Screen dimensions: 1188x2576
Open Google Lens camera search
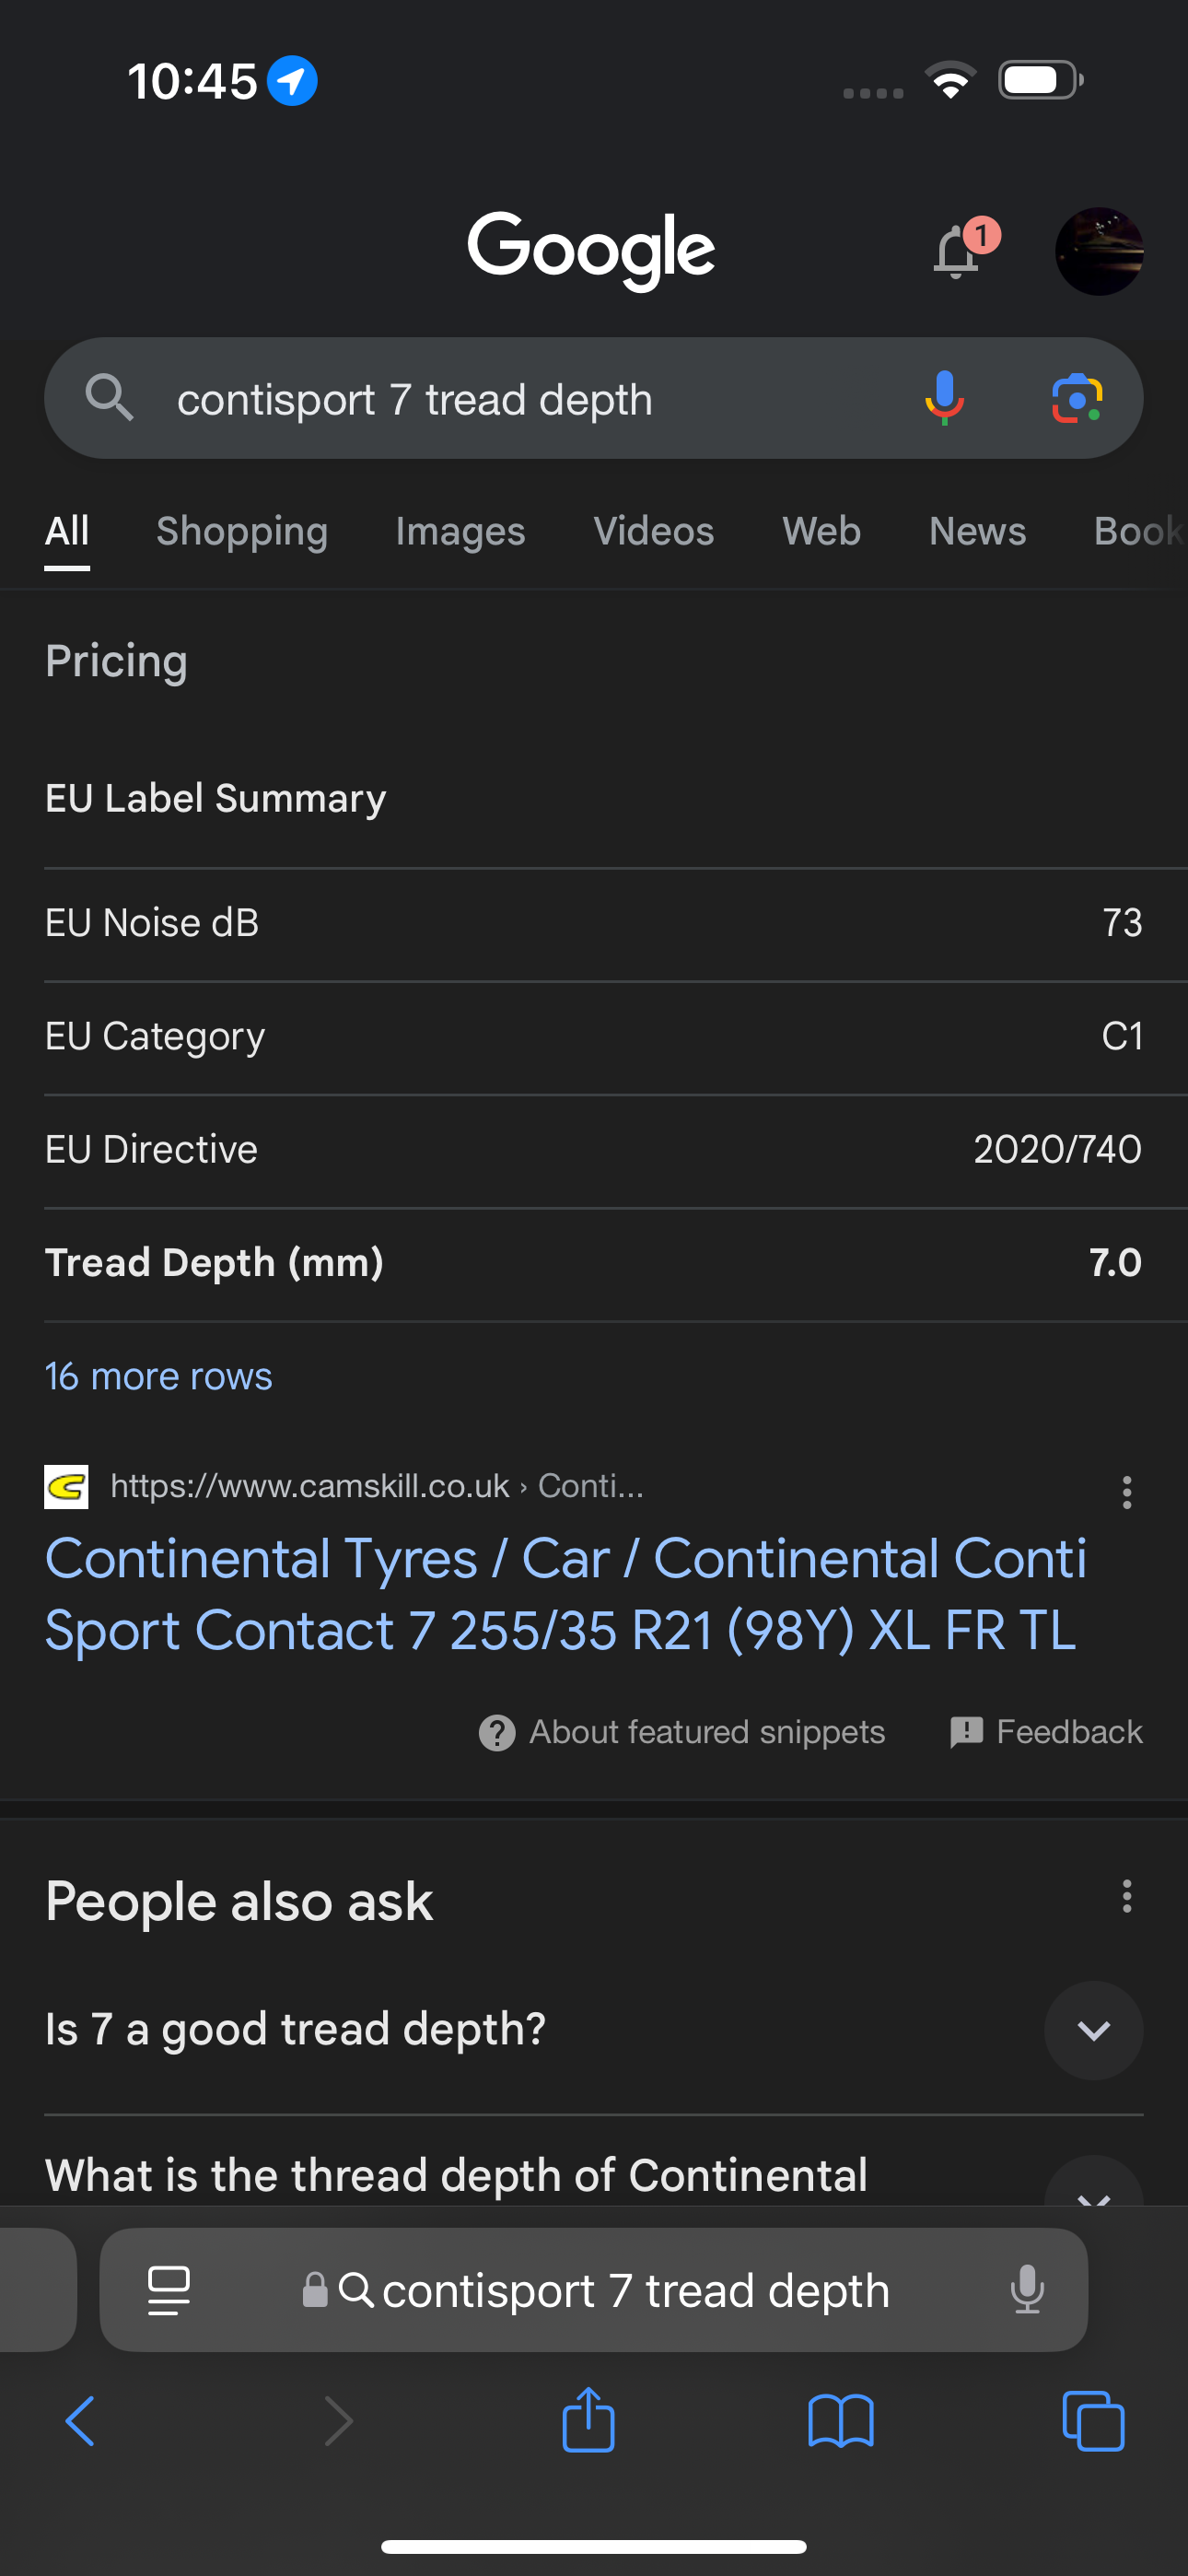click(x=1077, y=398)
